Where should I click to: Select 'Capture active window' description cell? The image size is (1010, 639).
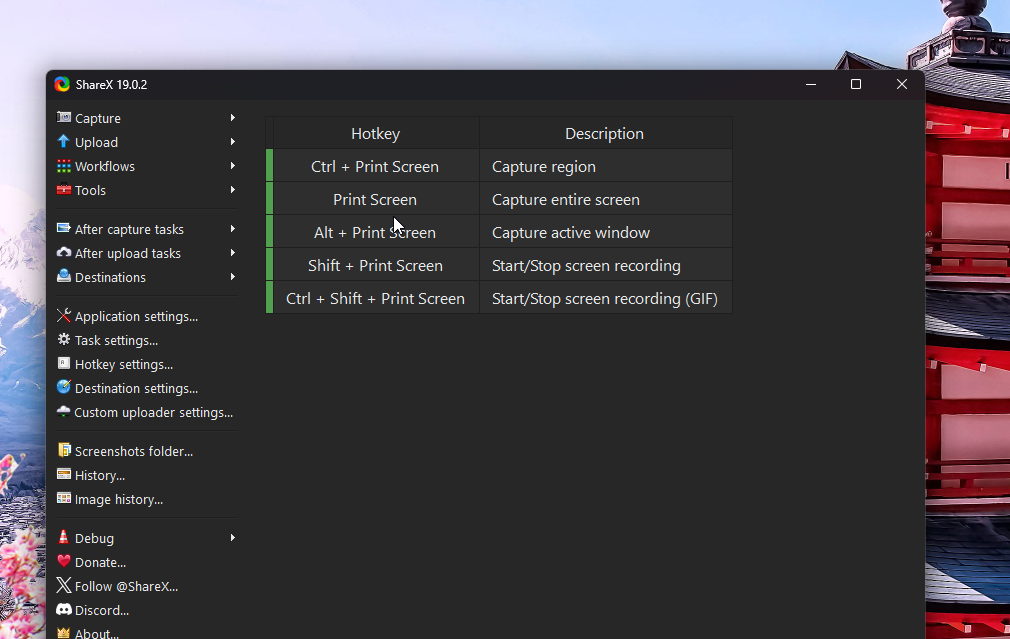pyautogui.click(x=605, y=232)
